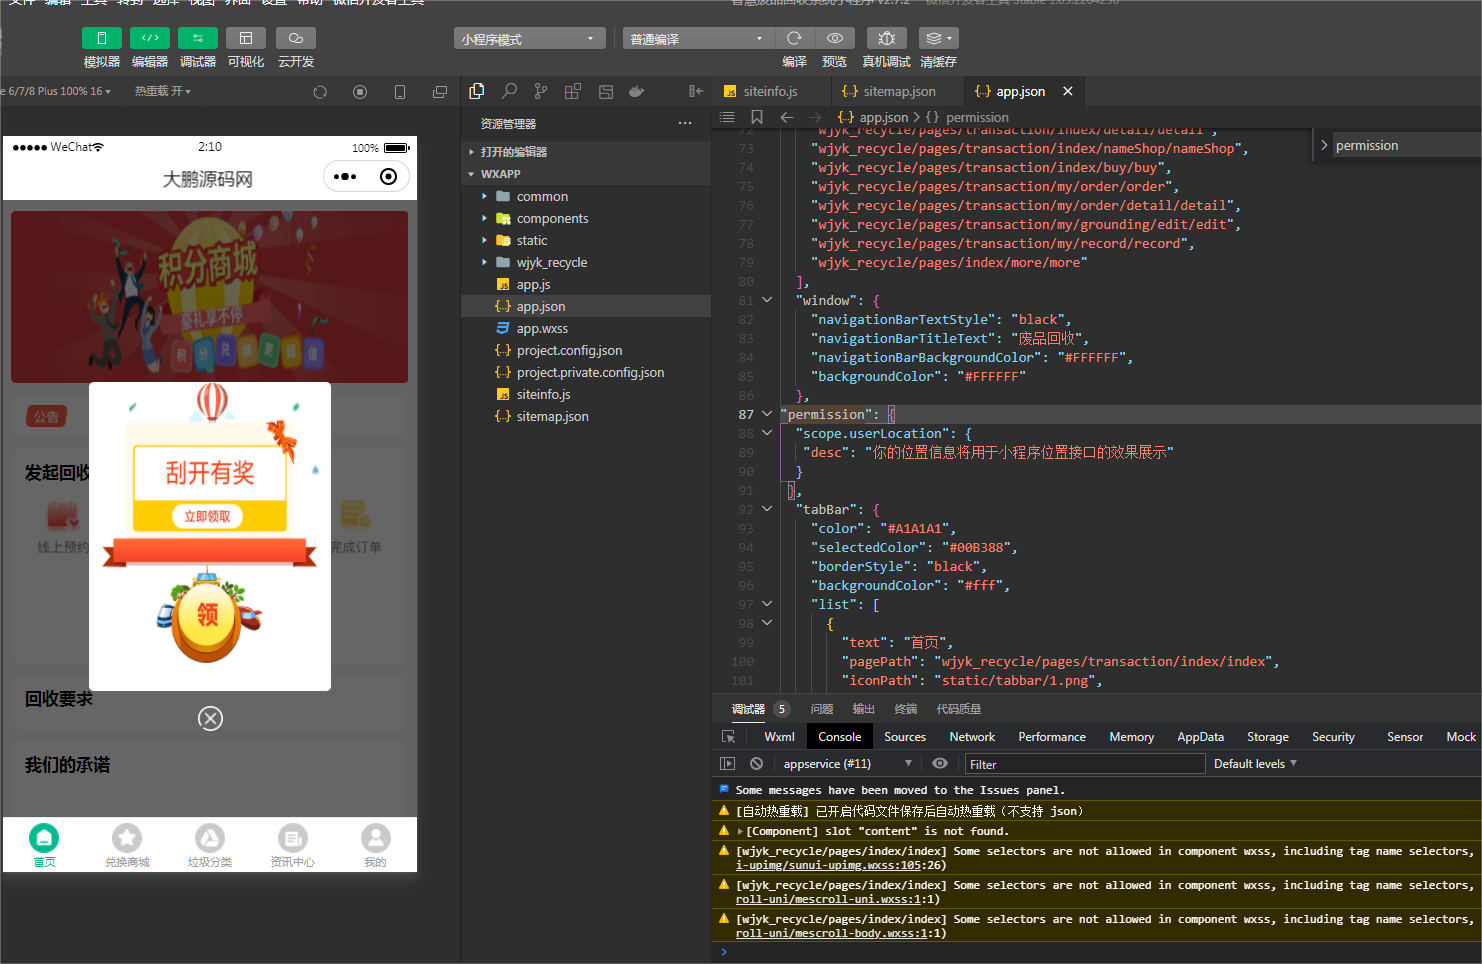Open the i-upimg/sunui-upimg.wxss:105 link

coord(826,865)
